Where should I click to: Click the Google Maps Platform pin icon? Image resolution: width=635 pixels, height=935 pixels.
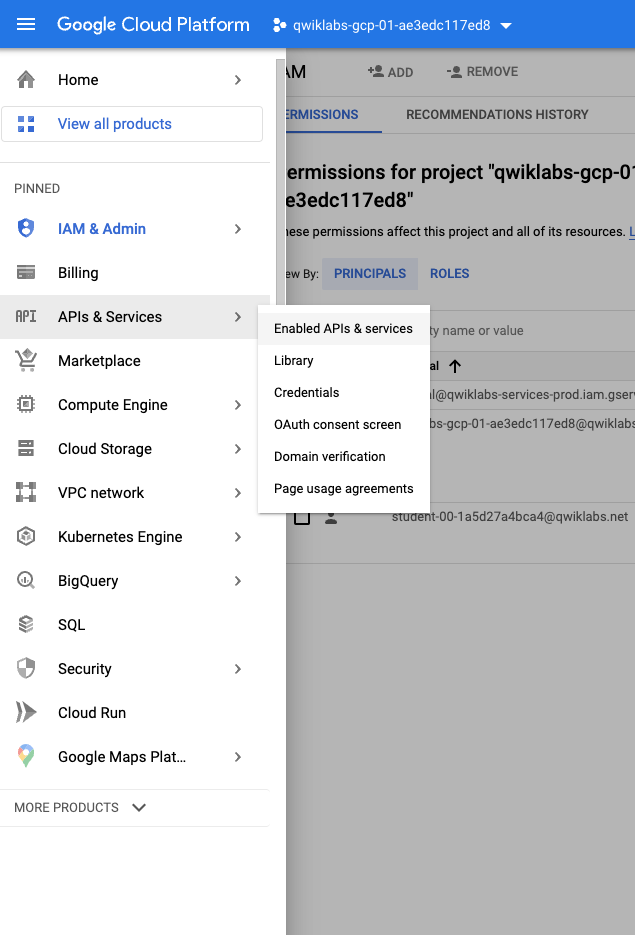pyautogui.click(x=27, y=757)
